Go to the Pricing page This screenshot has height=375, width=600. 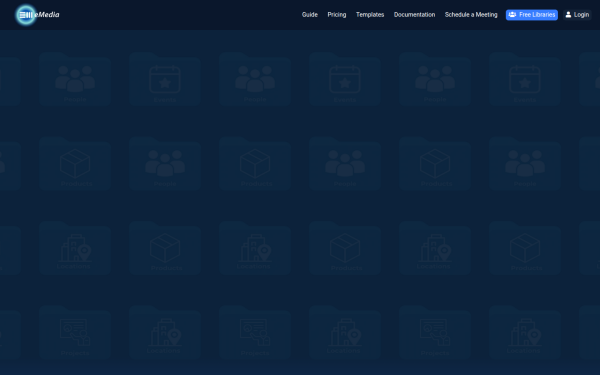337,15
